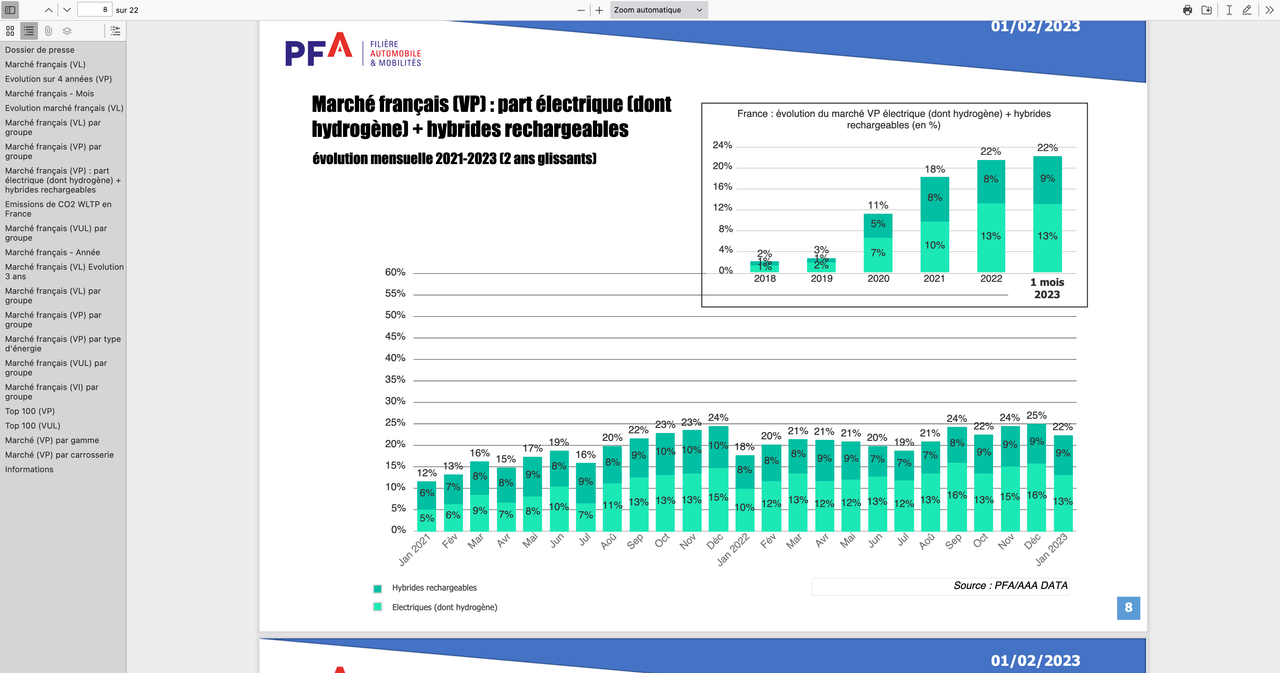
Task: Select the text annotation tool
Action: click(x=1228, y=9)
